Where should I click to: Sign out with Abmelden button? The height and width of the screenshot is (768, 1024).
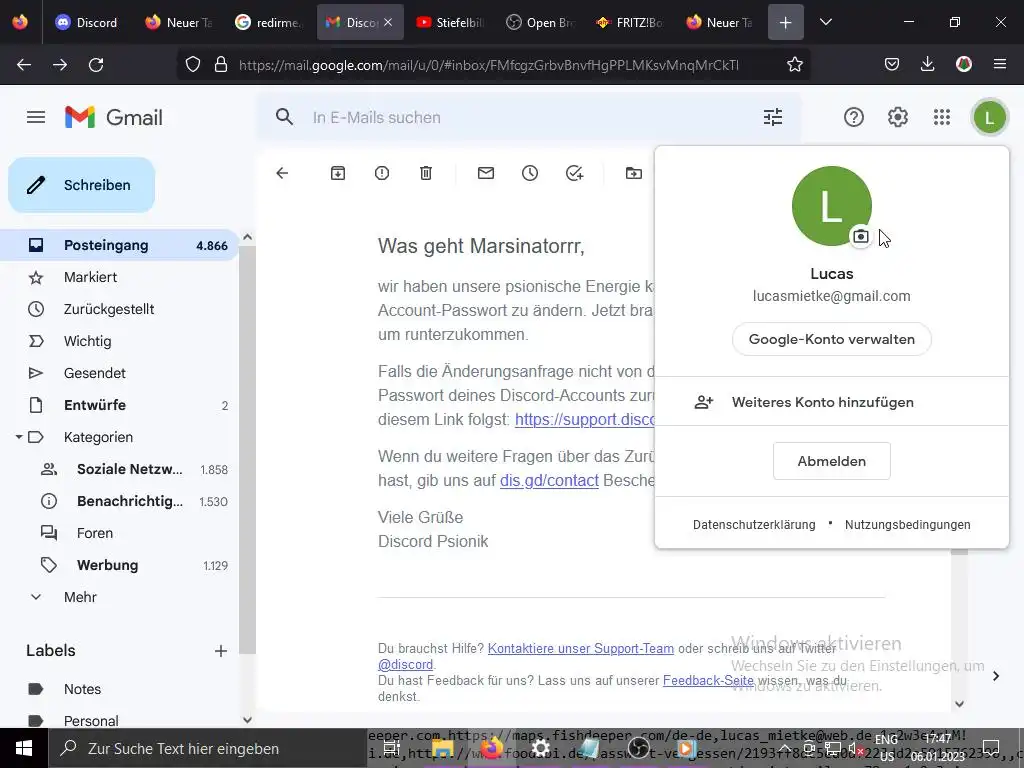coord(831,461)
